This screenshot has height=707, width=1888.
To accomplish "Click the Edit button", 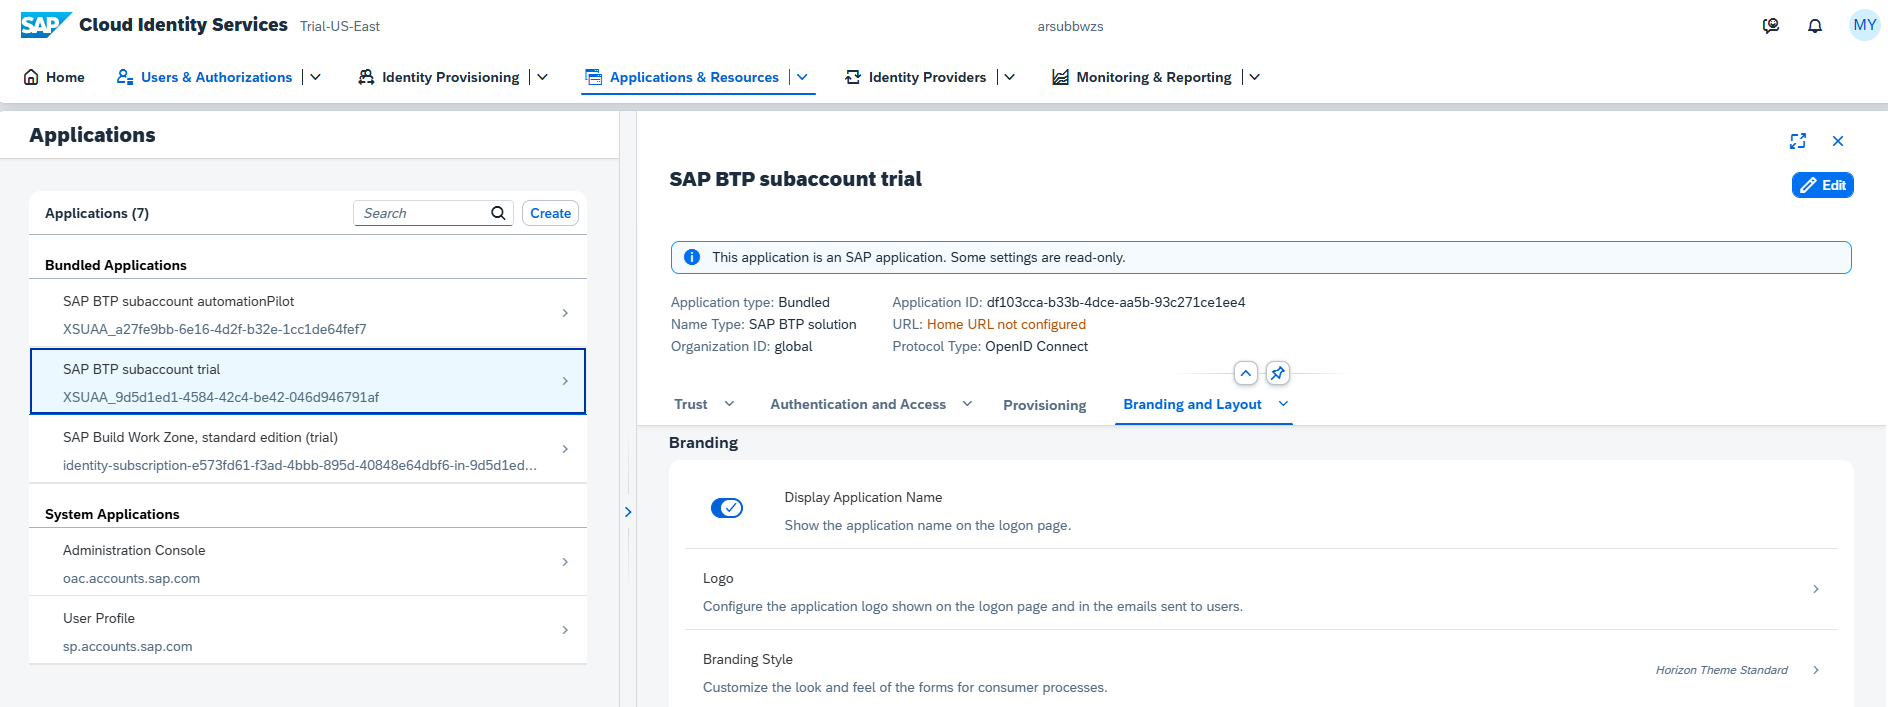I will [x=1822, y=185].
